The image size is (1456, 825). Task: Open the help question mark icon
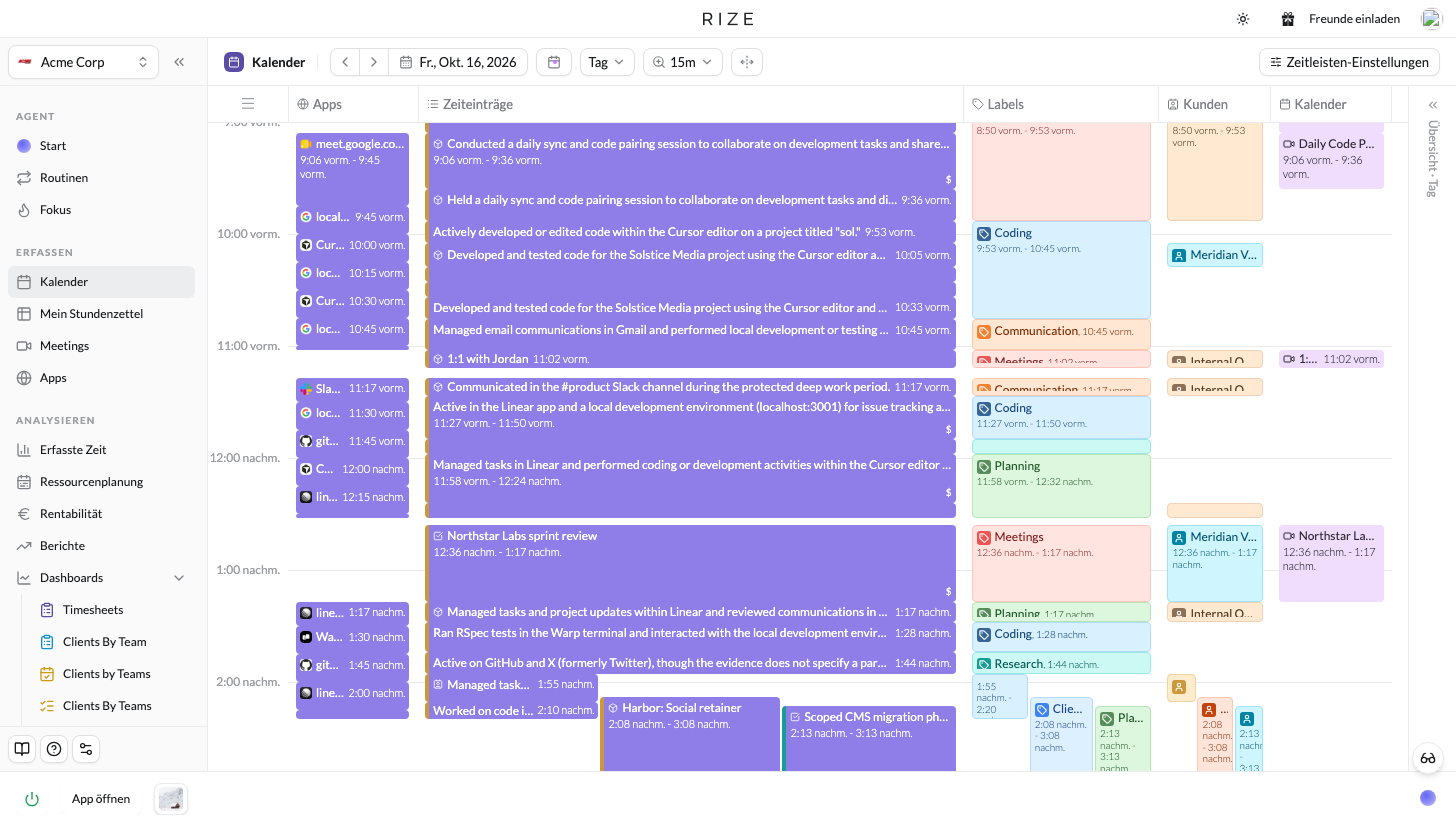tap(54, 749)
